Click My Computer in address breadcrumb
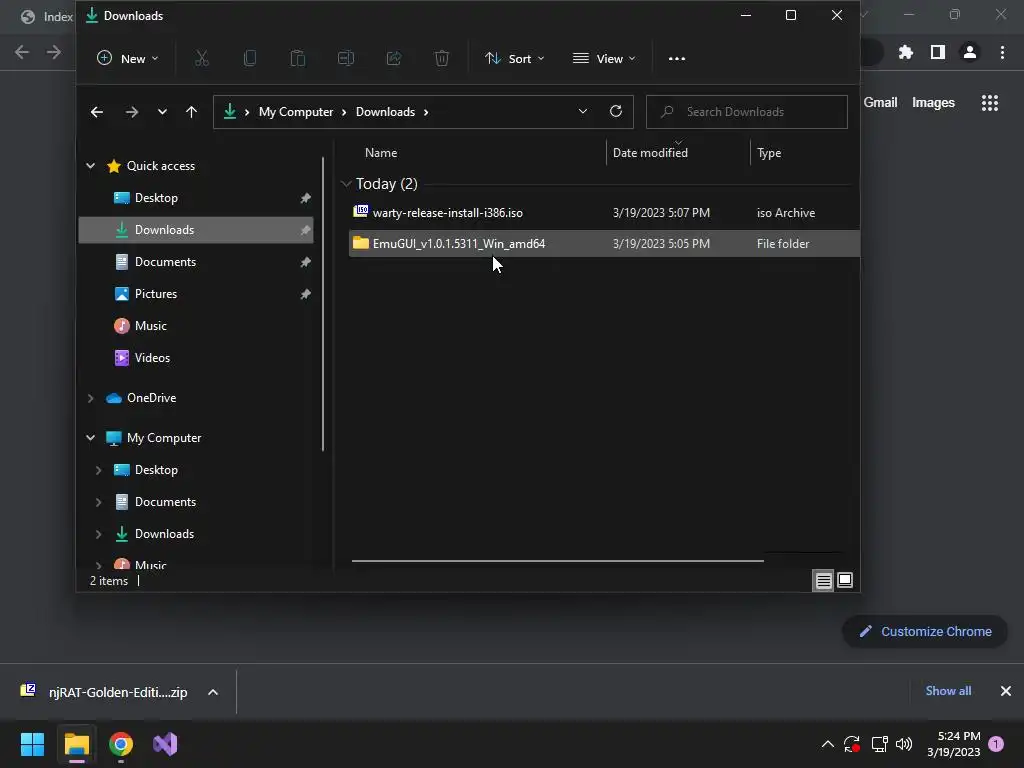Image resolution: width=1024 pixels, height=768 pixels. pos(296,112)
